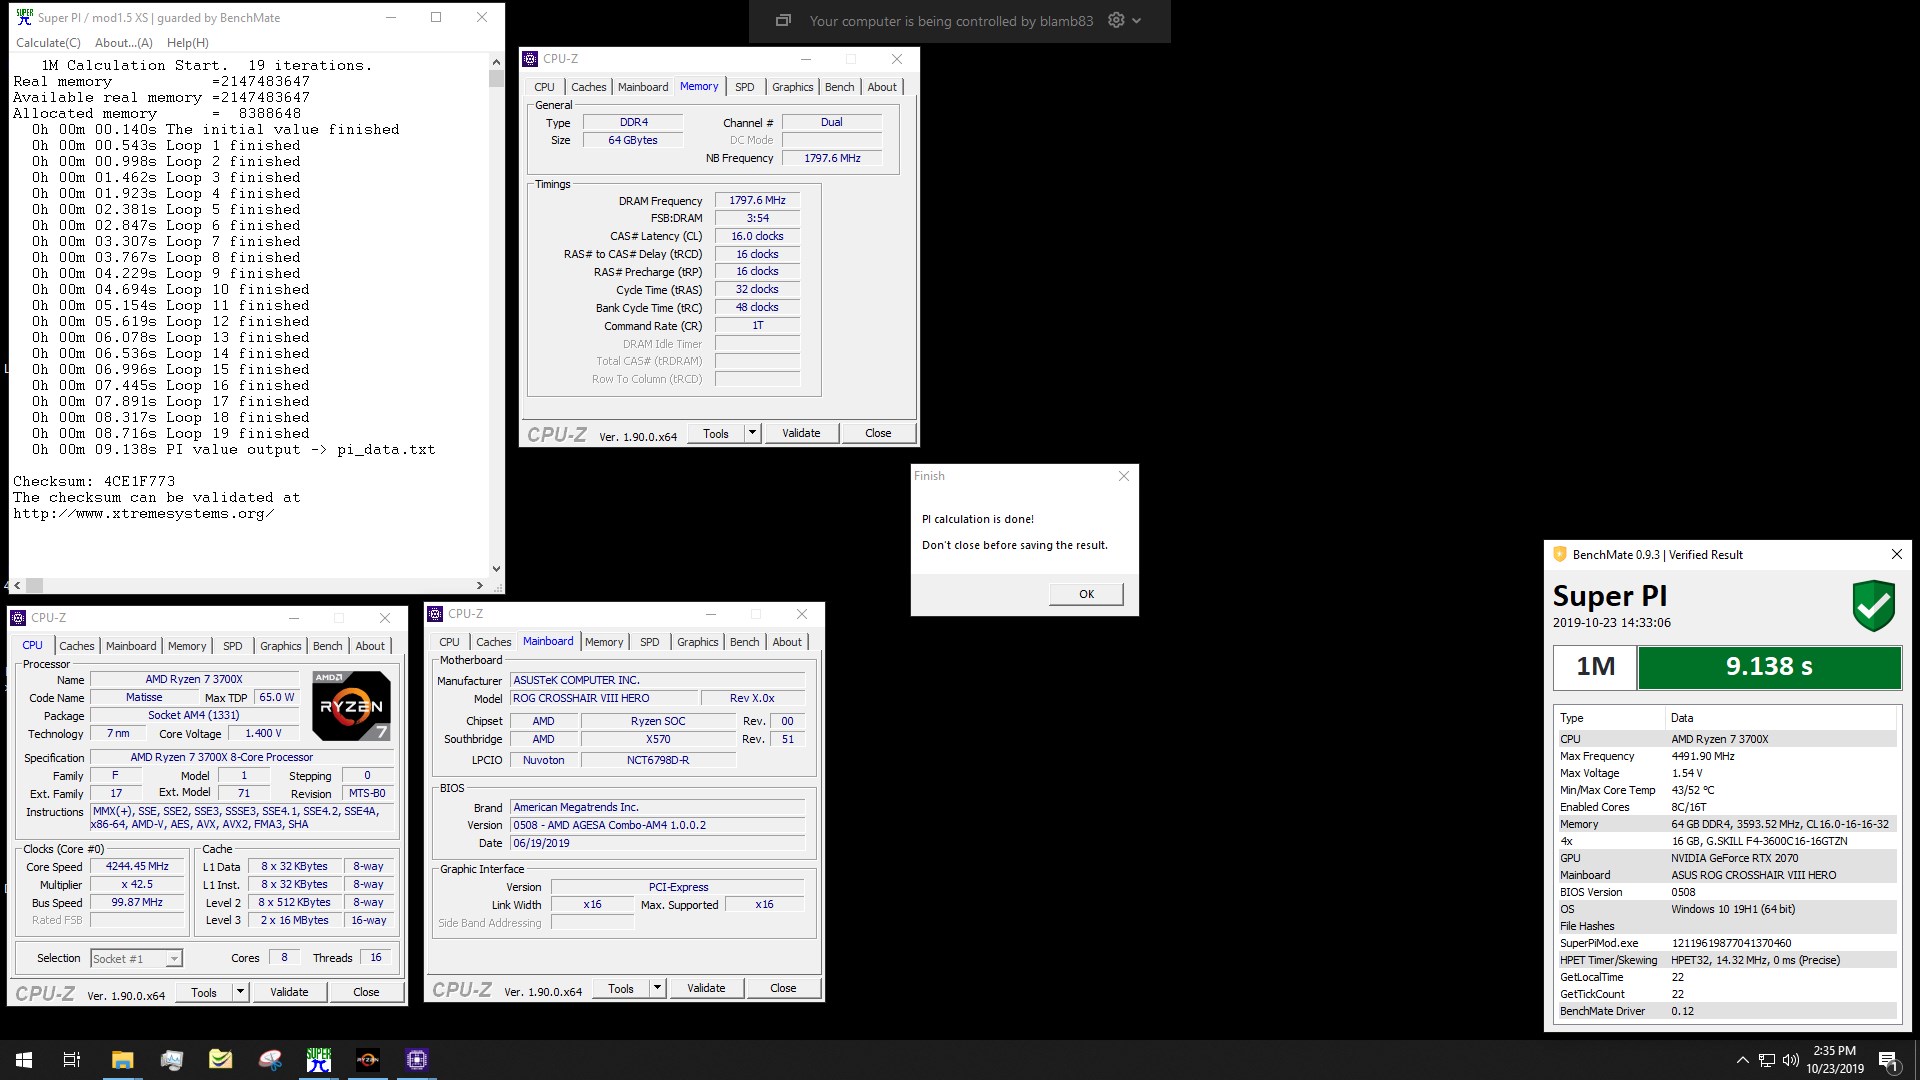Close the Finish dialog with X
Screen dimensions: 1920x1080
coord(1124,476)
